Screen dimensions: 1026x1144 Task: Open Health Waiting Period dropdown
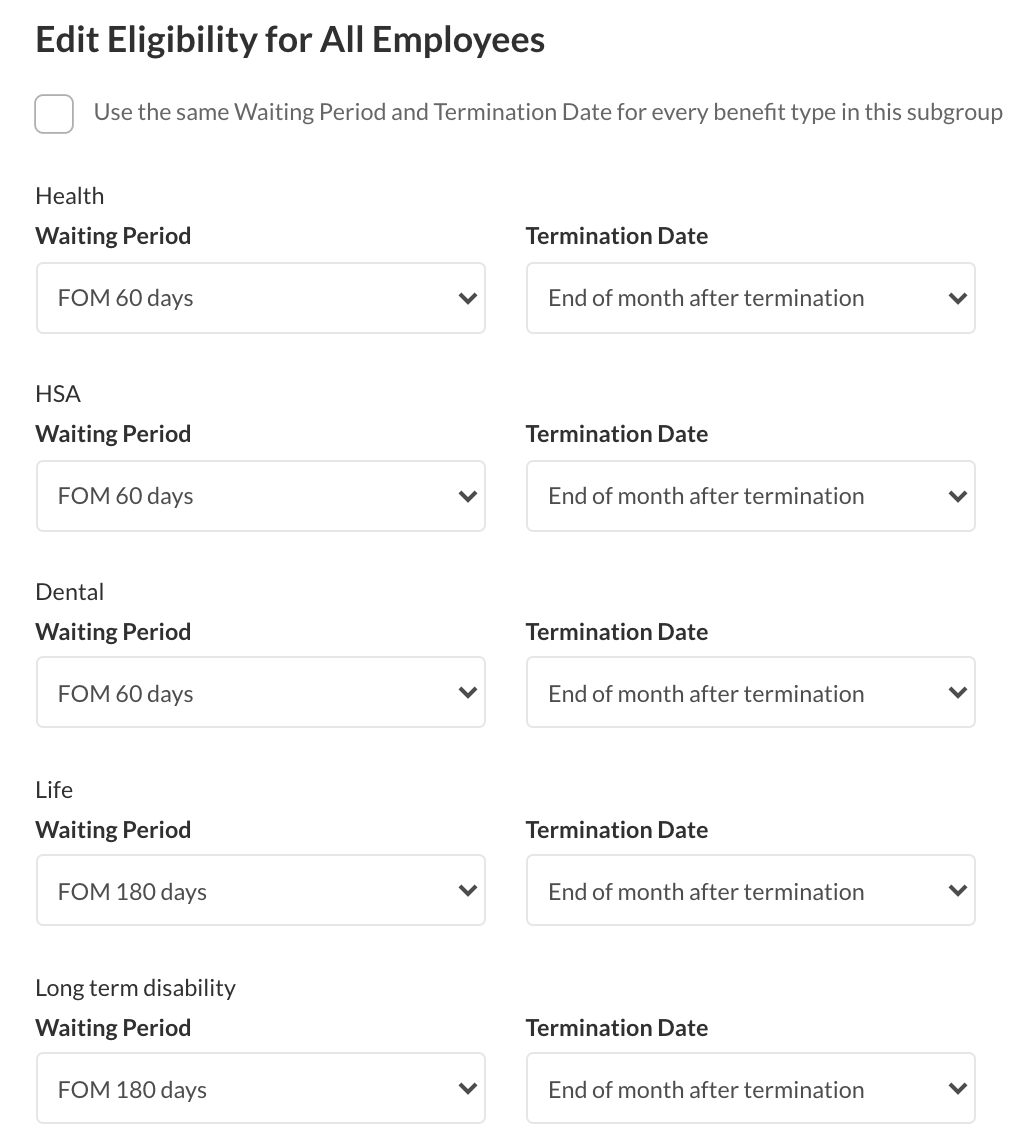coord(261,298)
